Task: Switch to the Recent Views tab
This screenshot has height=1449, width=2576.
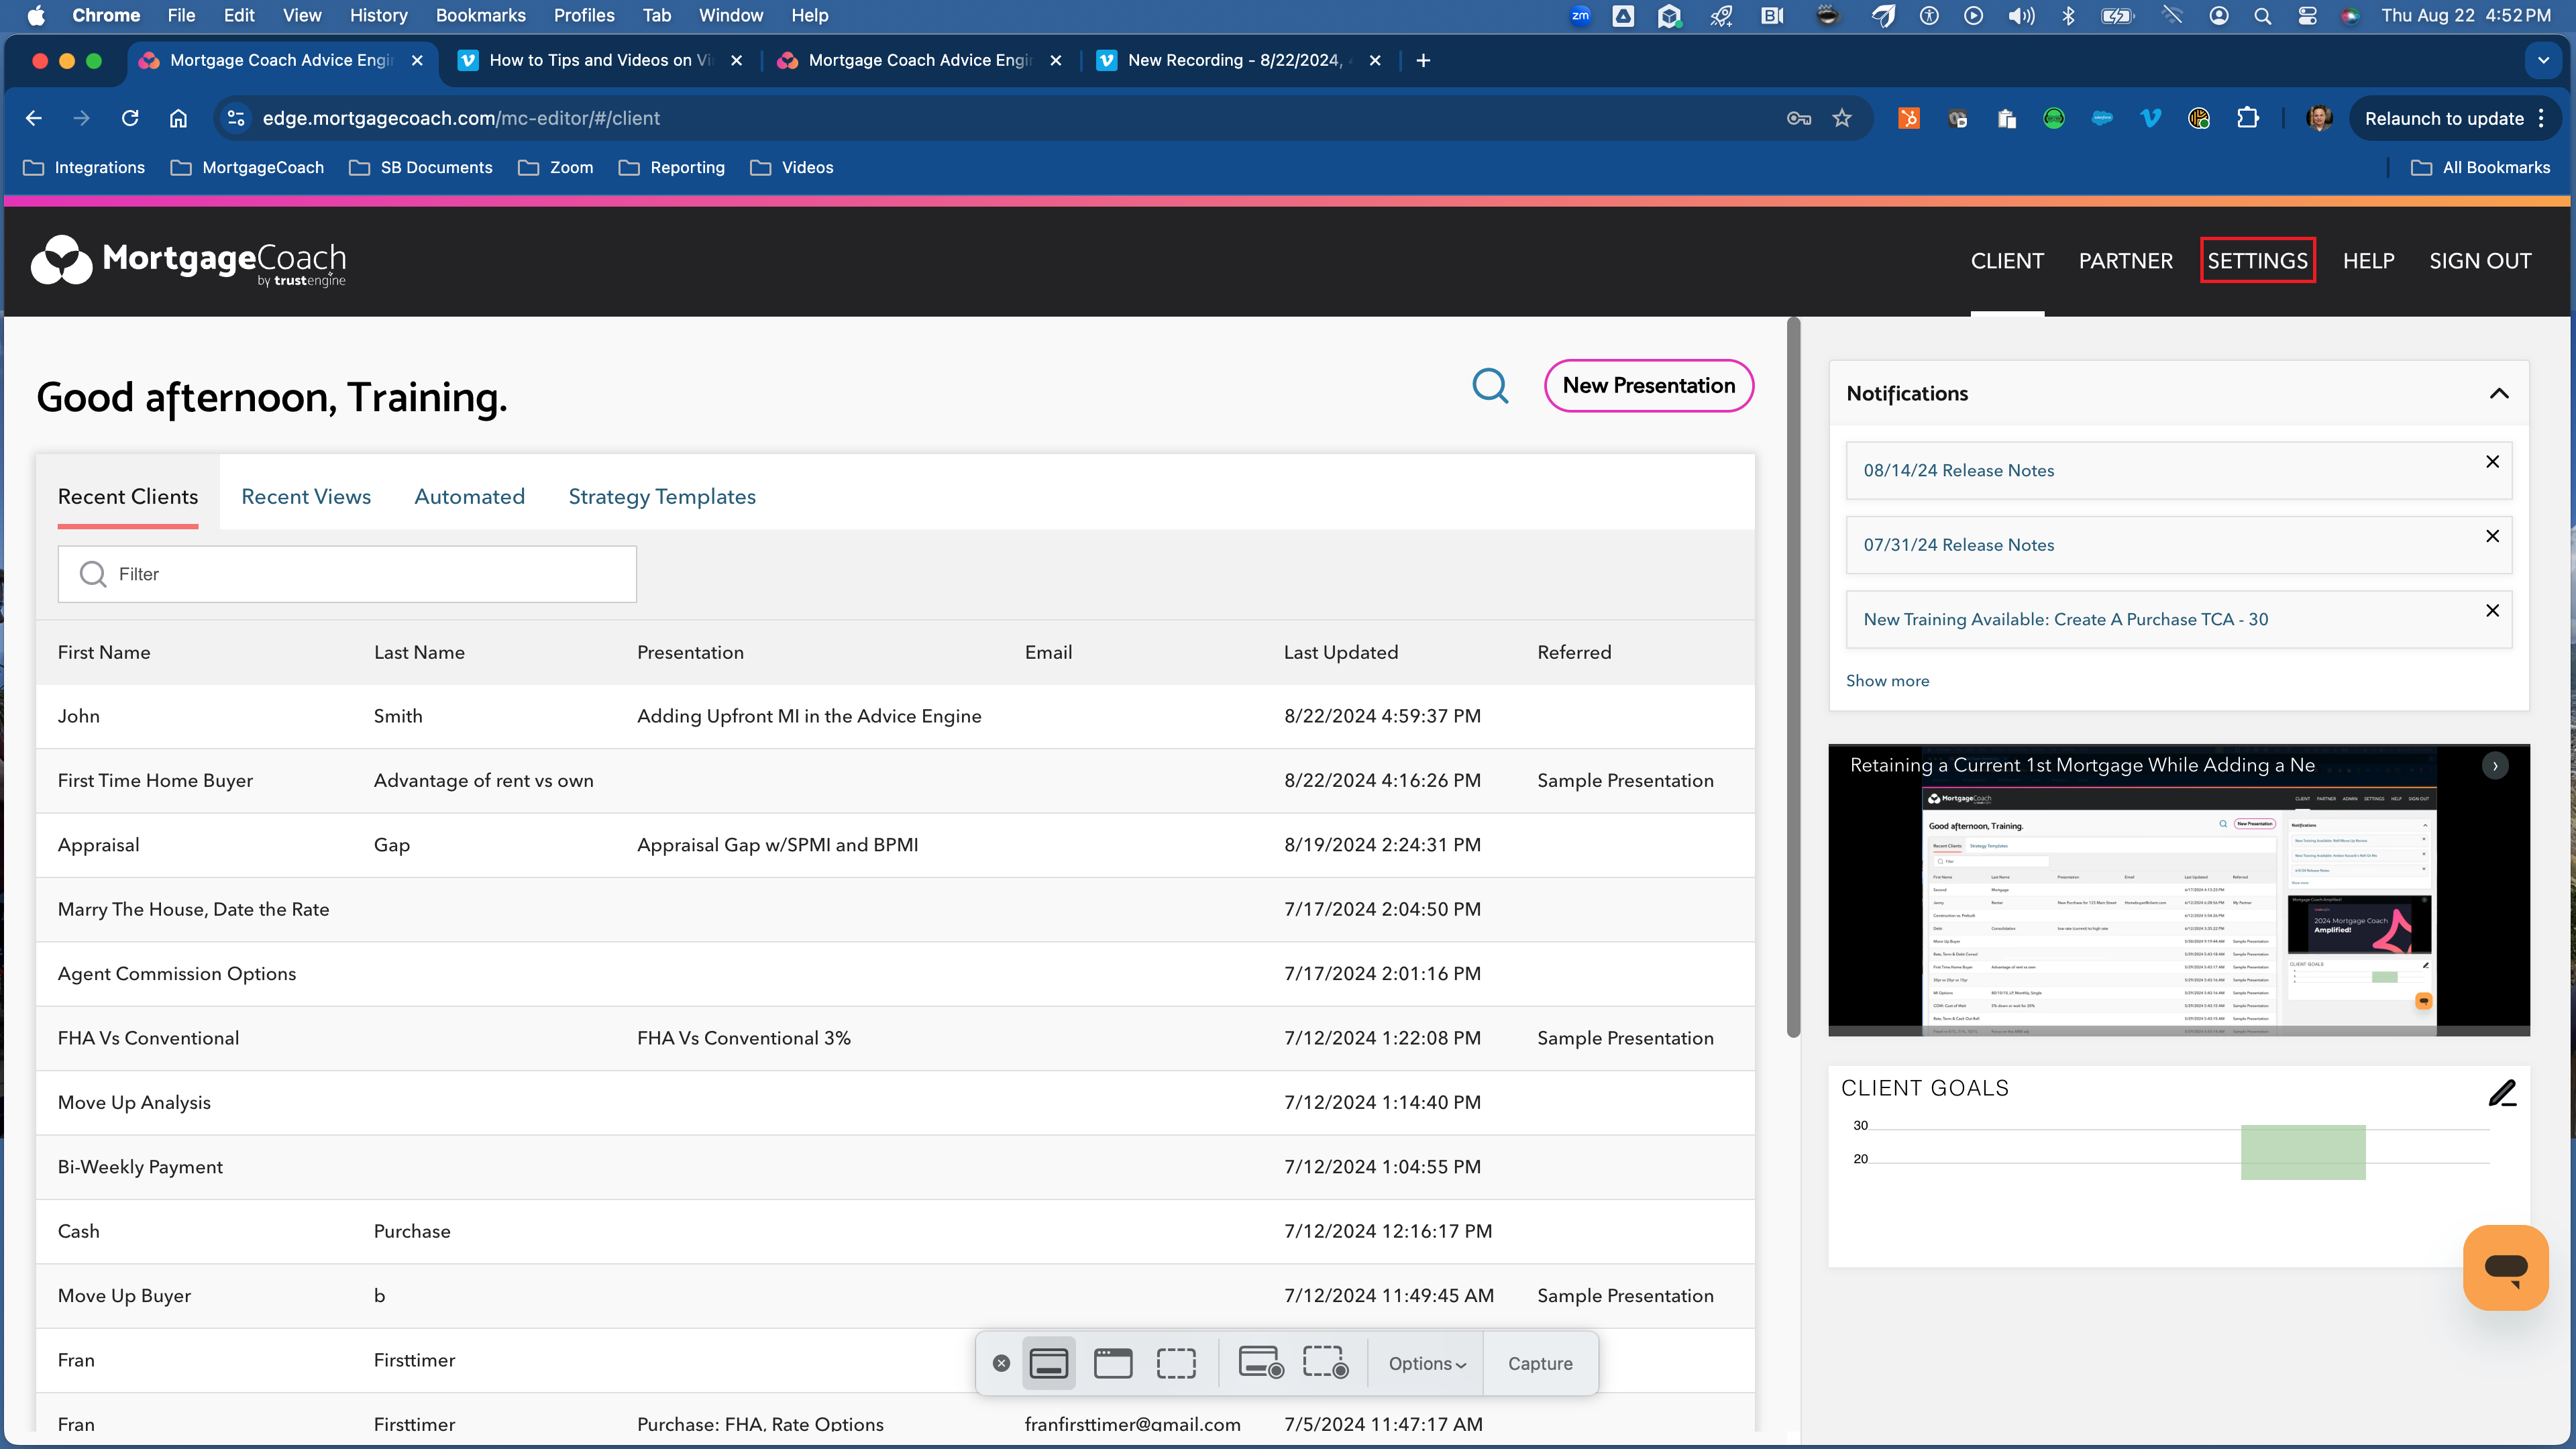Action: pos(306,497)
